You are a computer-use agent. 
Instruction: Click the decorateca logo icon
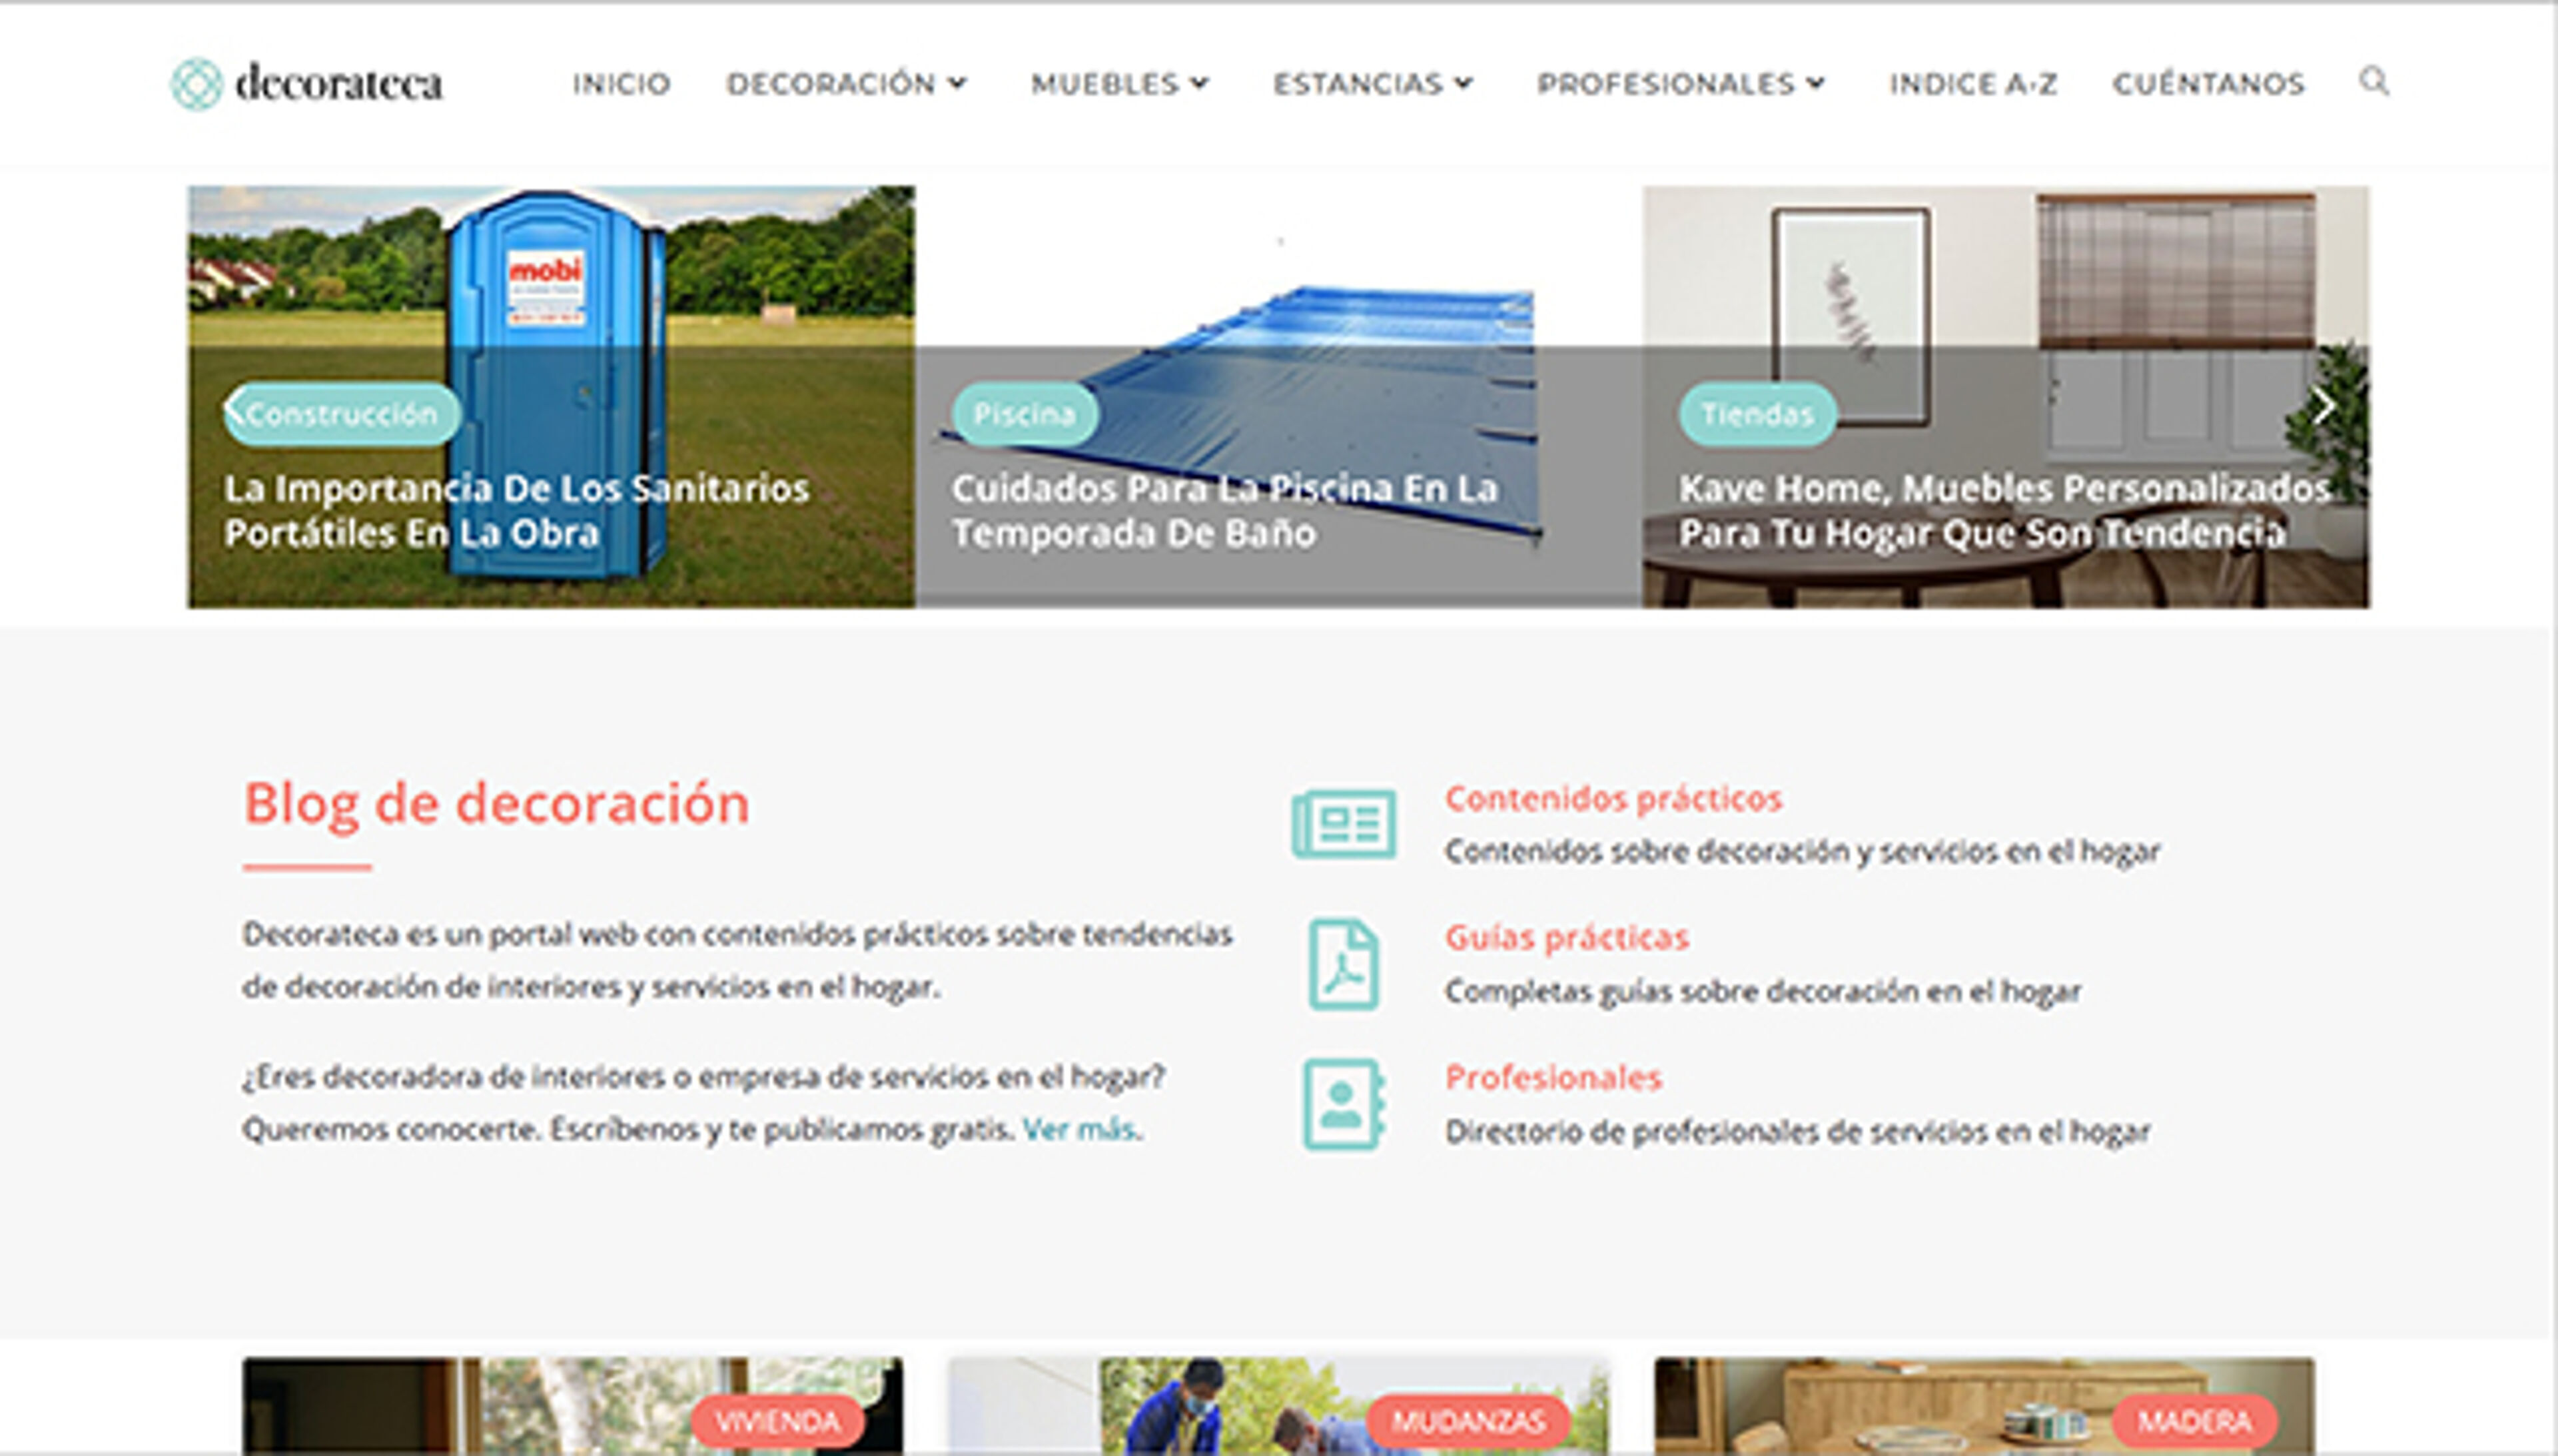tap(196, 84)
